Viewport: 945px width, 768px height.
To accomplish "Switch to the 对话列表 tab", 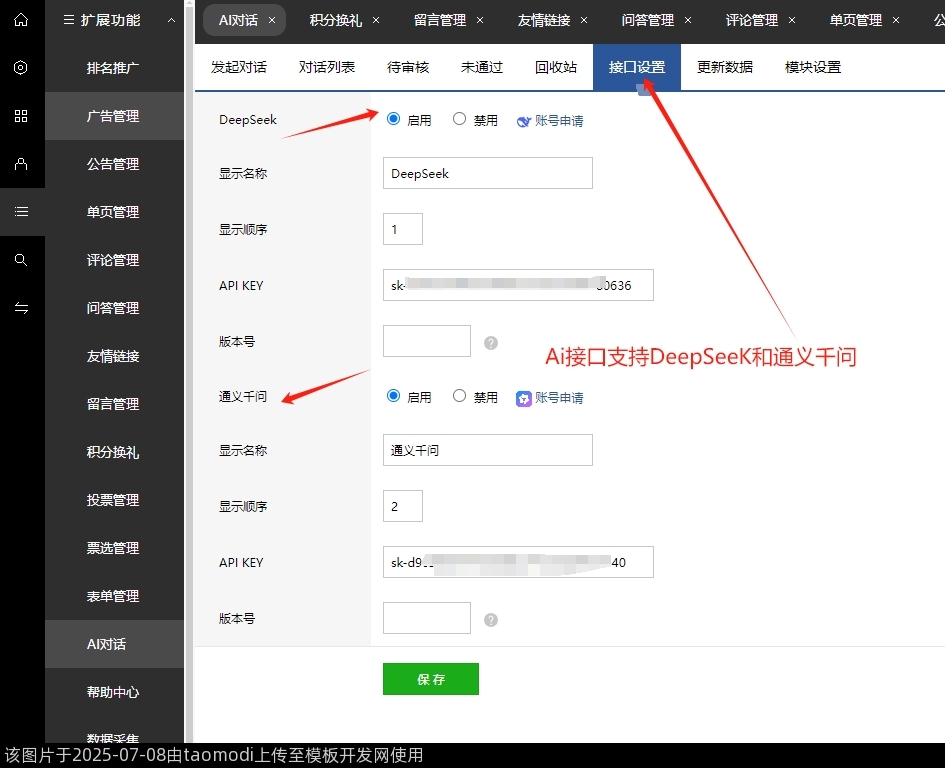I will coord(329,67).
